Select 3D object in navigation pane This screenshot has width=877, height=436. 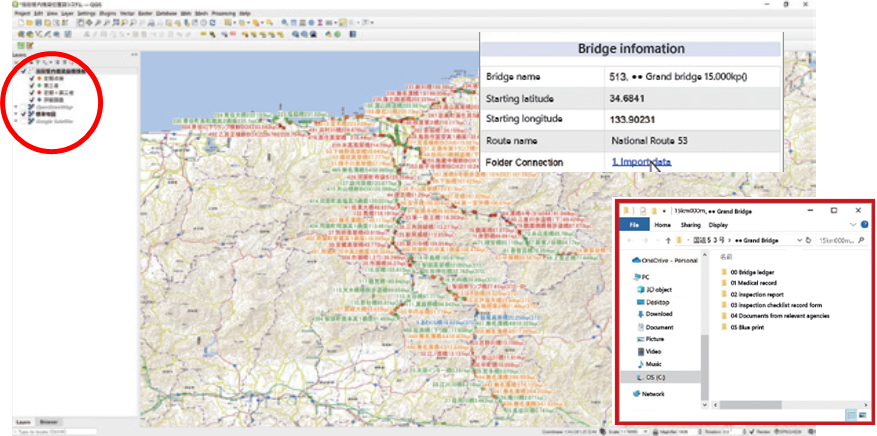point(654,289)
